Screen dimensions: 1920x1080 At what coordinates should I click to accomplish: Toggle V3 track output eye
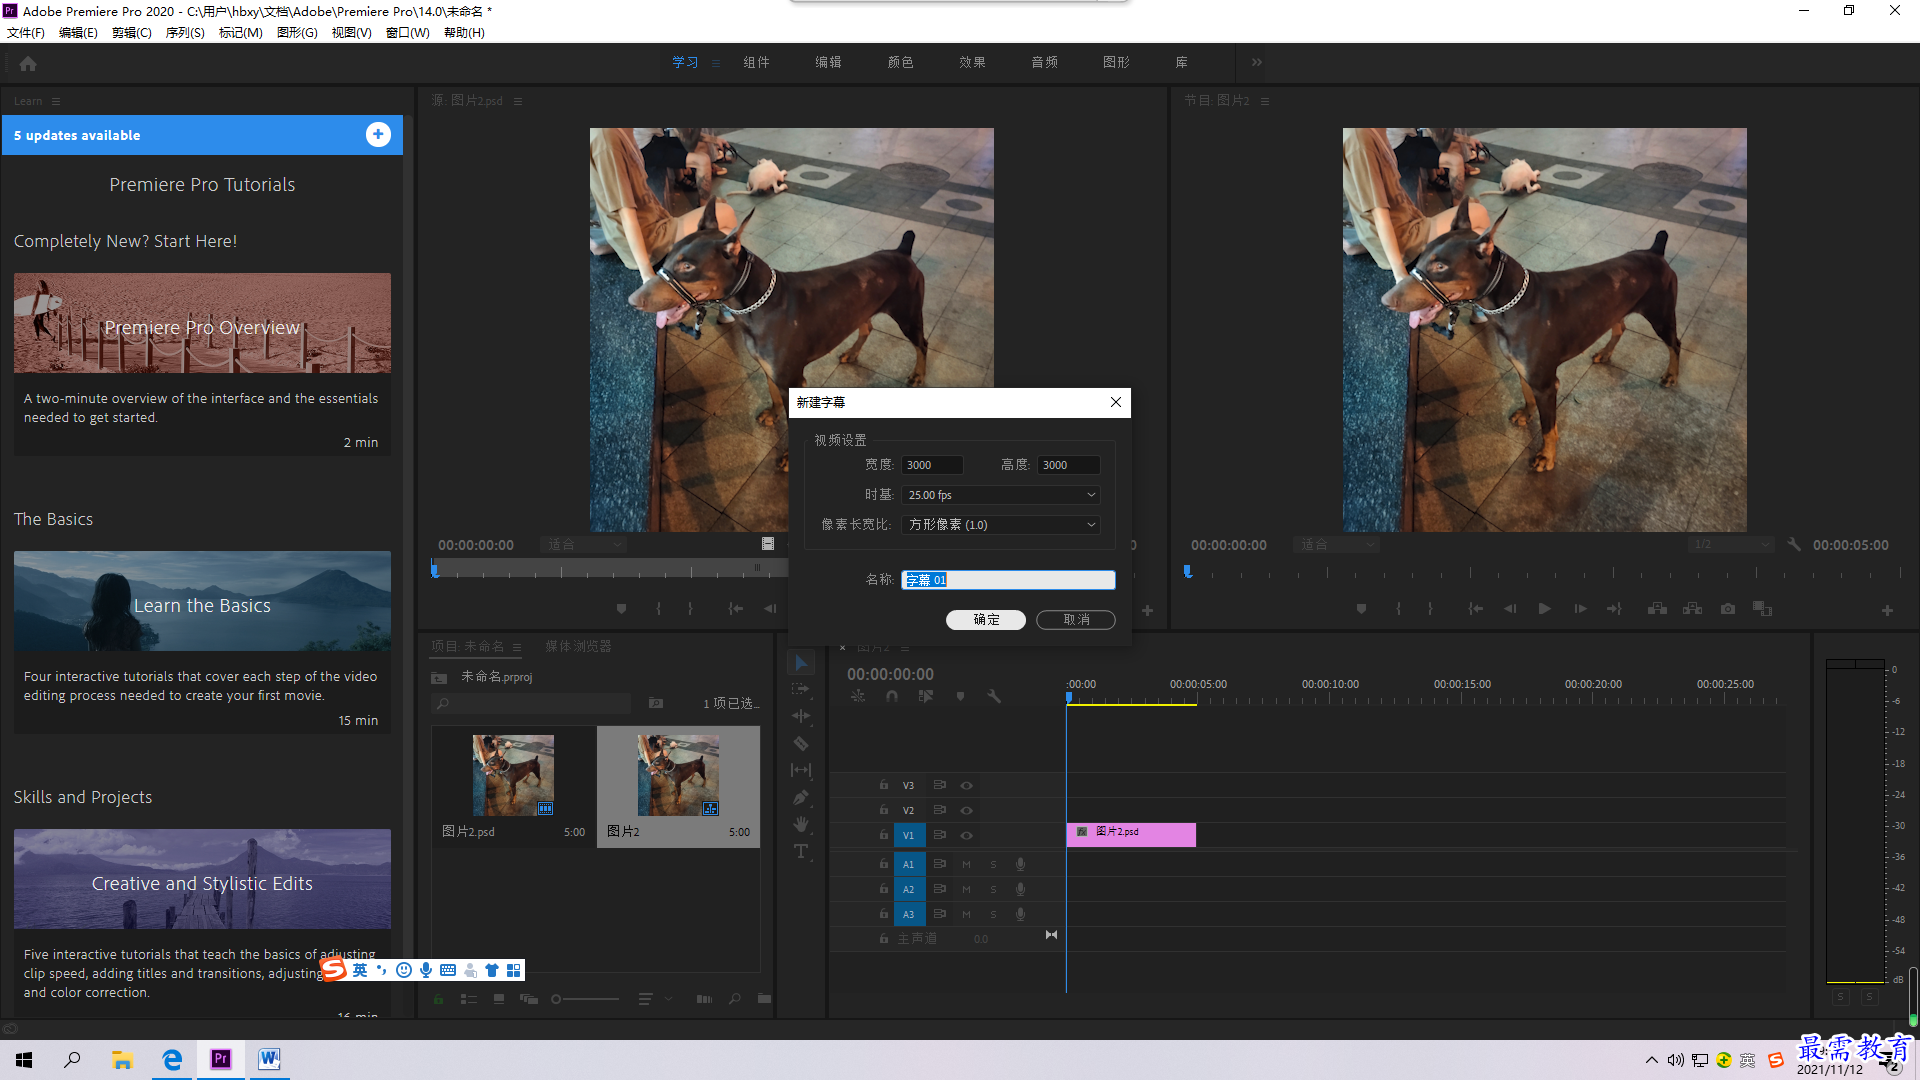click(x=966, y=785)
